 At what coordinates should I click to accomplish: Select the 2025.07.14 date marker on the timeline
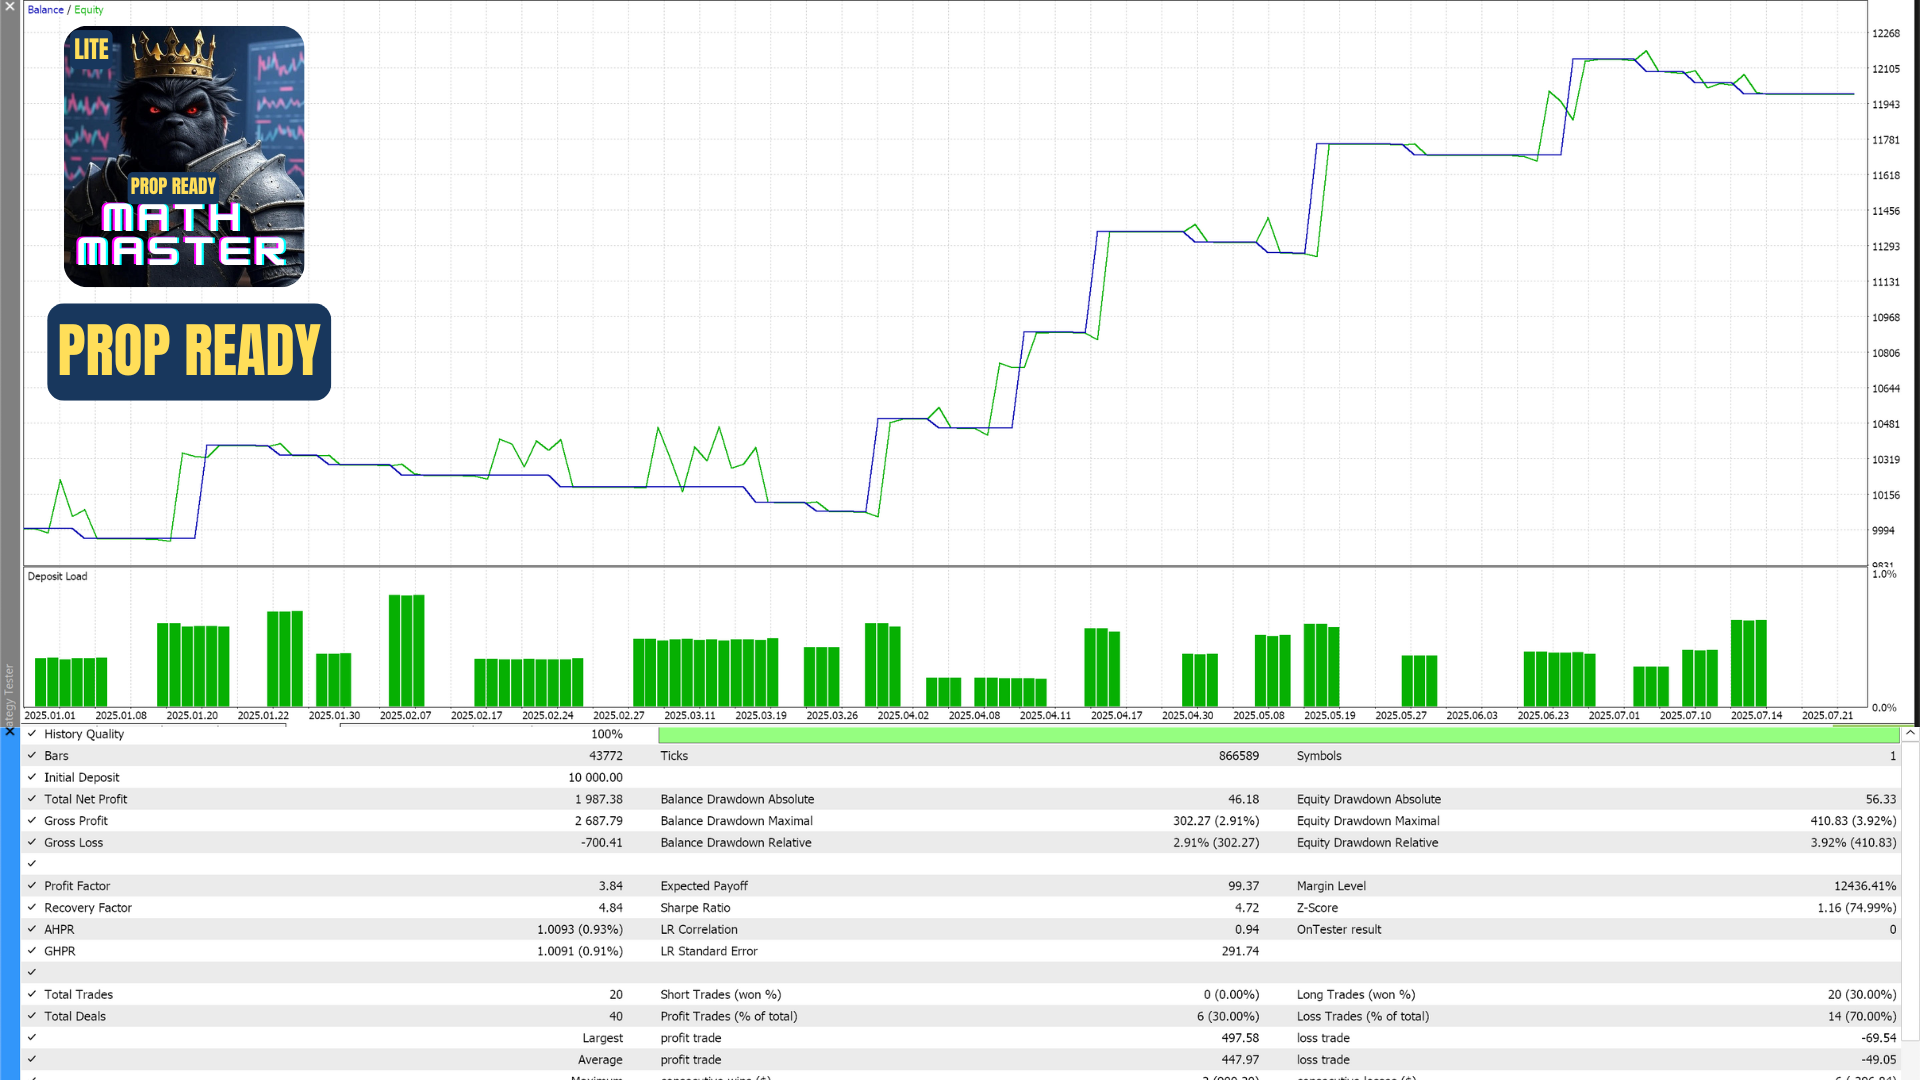click(1756, 715)
